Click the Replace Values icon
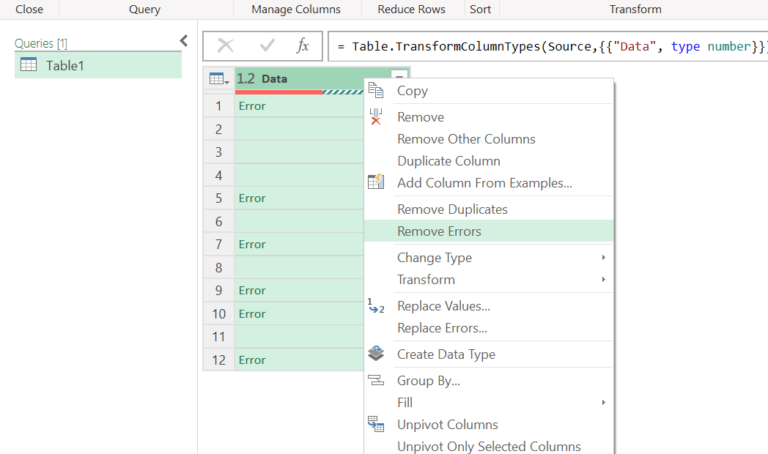This screenshot has height=454, width=768. tap(376, 306)
